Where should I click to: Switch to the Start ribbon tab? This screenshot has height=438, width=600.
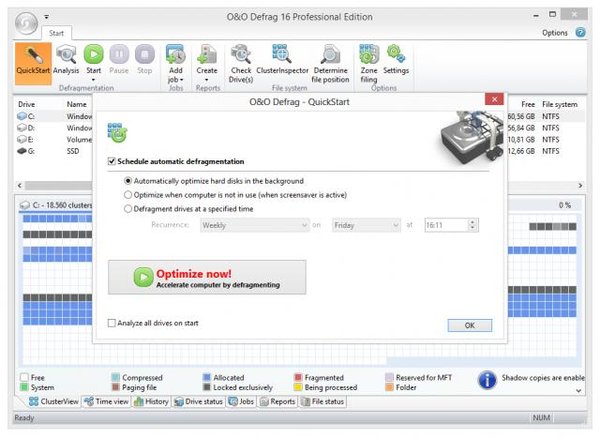(x=56, y=33)
